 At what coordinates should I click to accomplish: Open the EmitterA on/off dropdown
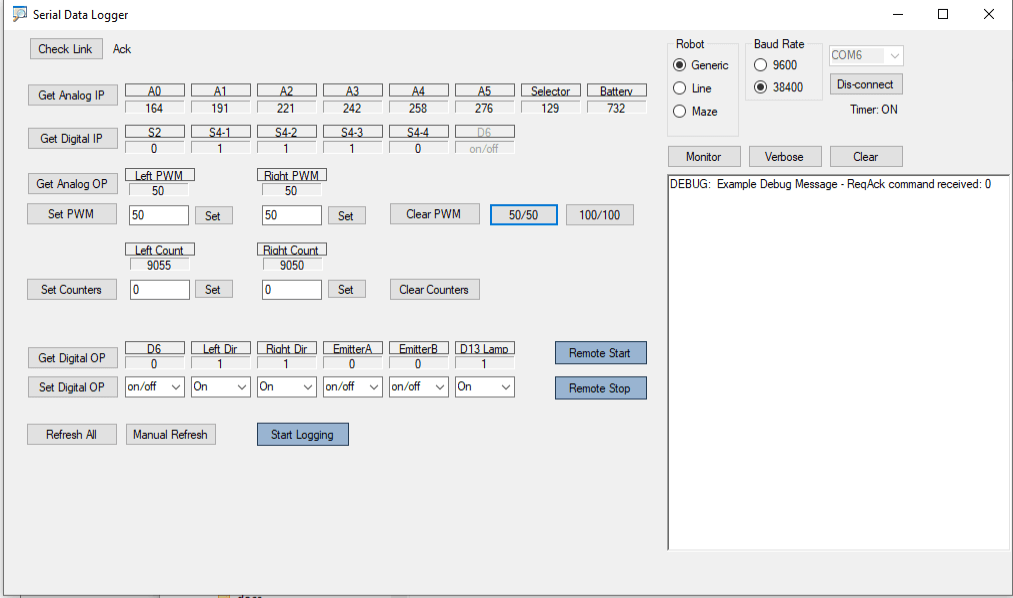352,387
